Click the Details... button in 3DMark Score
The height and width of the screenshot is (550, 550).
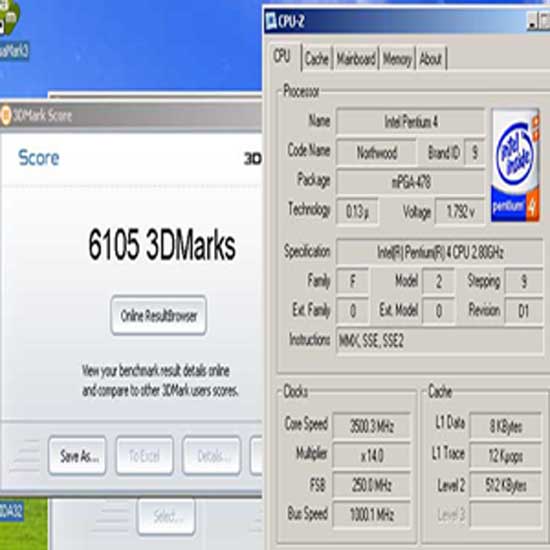[212, 456]
